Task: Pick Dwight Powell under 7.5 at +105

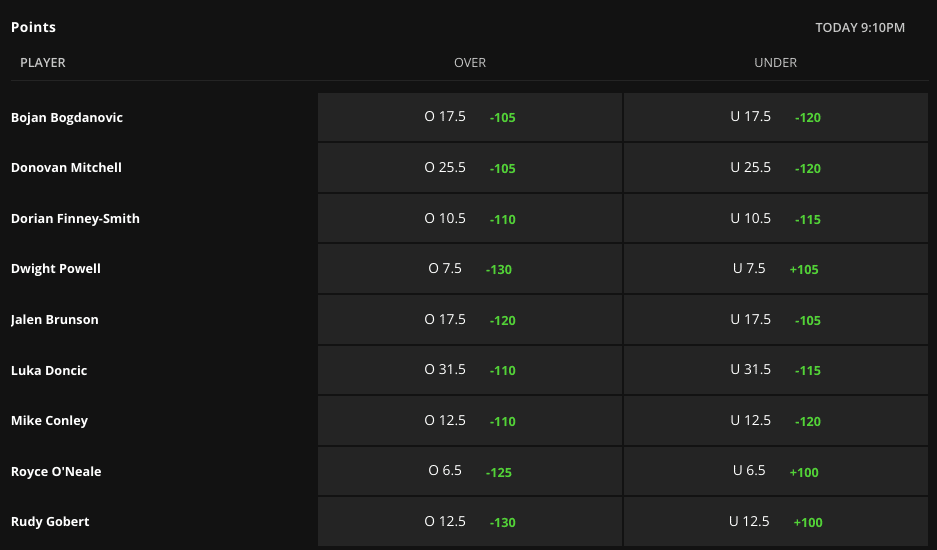Action: point(776,269)
